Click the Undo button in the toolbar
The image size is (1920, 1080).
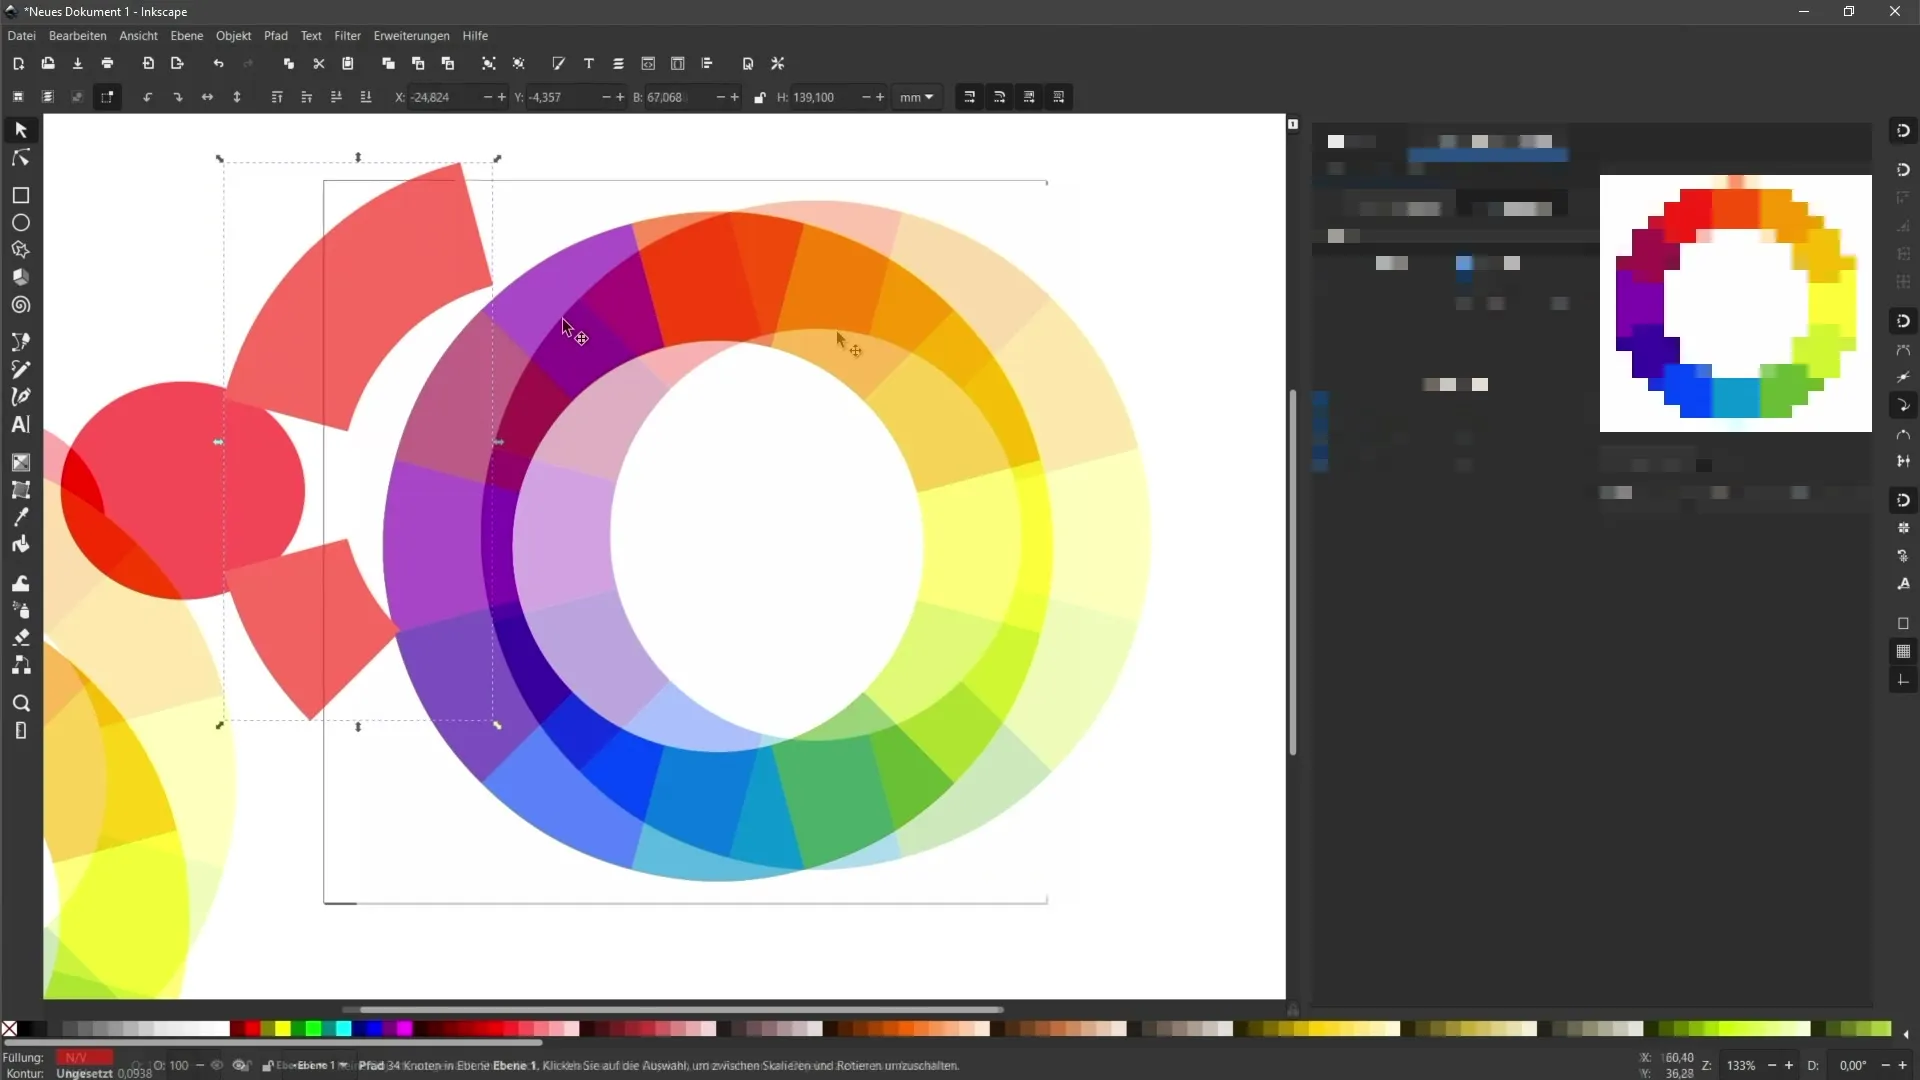(x=217, y=63)
